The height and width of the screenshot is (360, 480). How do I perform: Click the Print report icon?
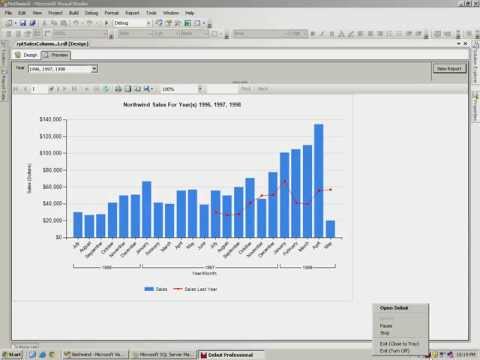[x=118, y=89]
